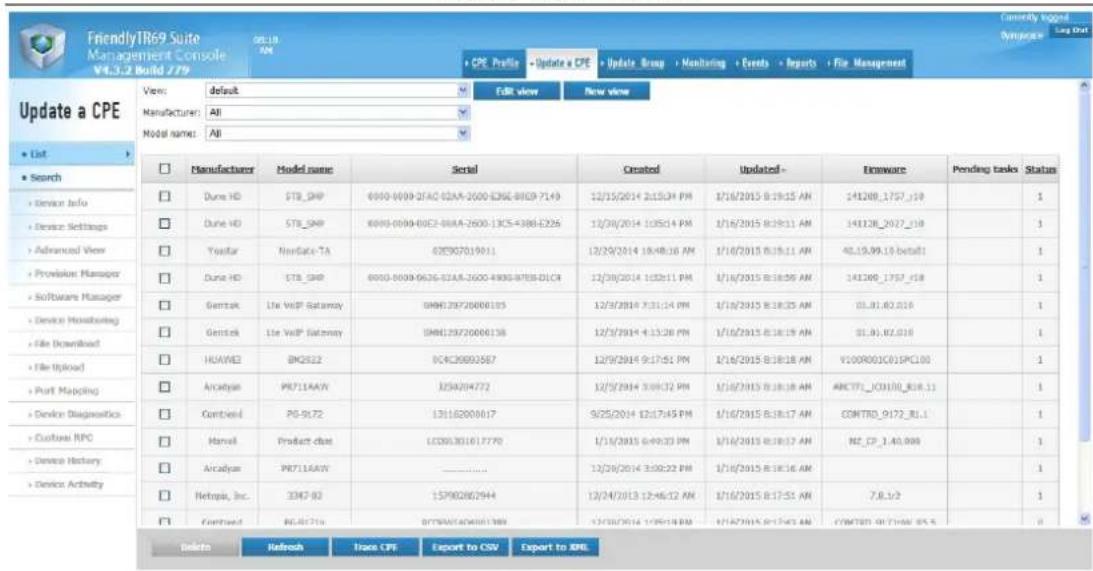Sort by Model name column header
The image size is (1093, 571).
point(305,169)
